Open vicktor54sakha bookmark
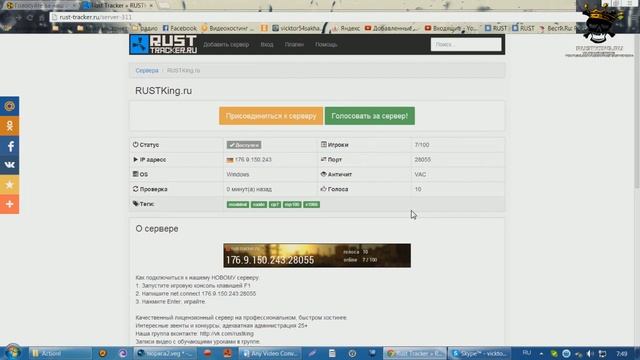 (296, 28)
